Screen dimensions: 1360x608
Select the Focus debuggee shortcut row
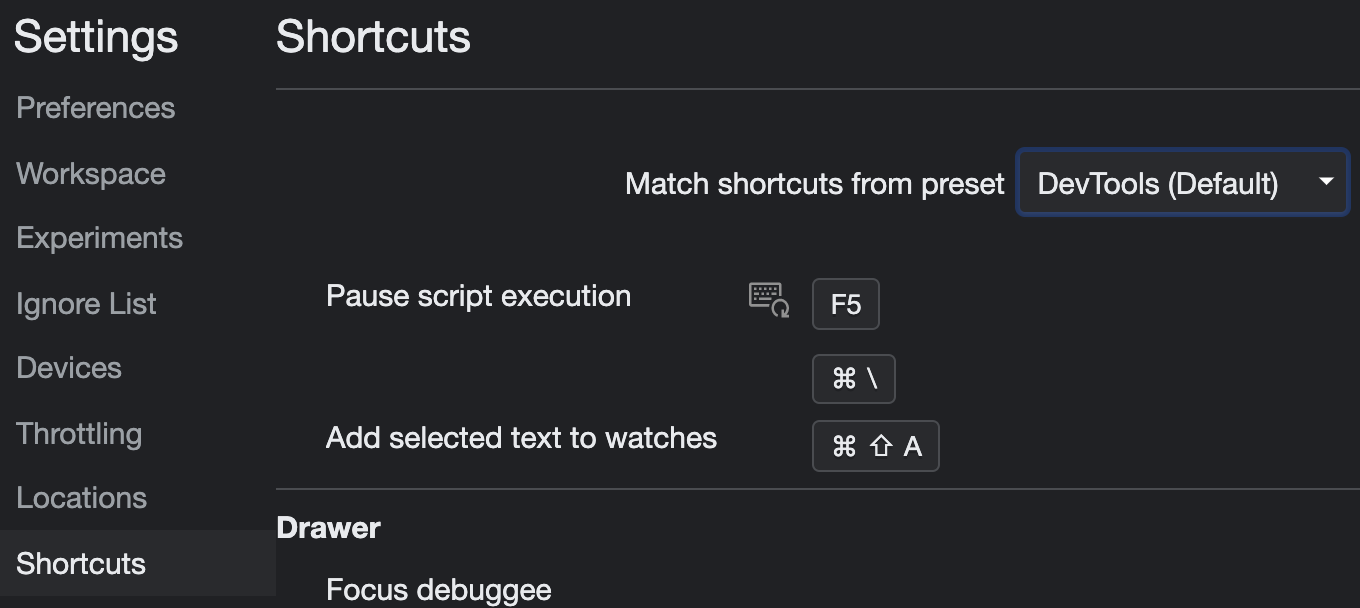tap(439, 589)
